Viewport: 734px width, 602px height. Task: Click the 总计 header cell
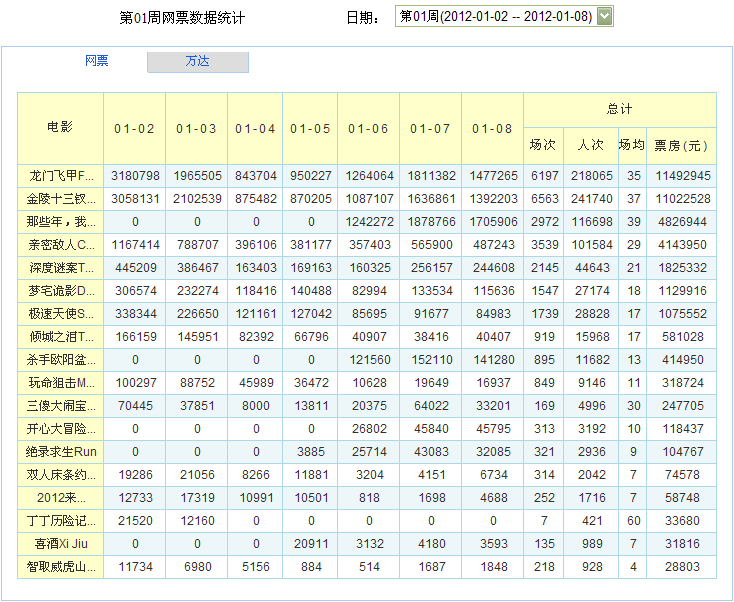pos(620,110)
